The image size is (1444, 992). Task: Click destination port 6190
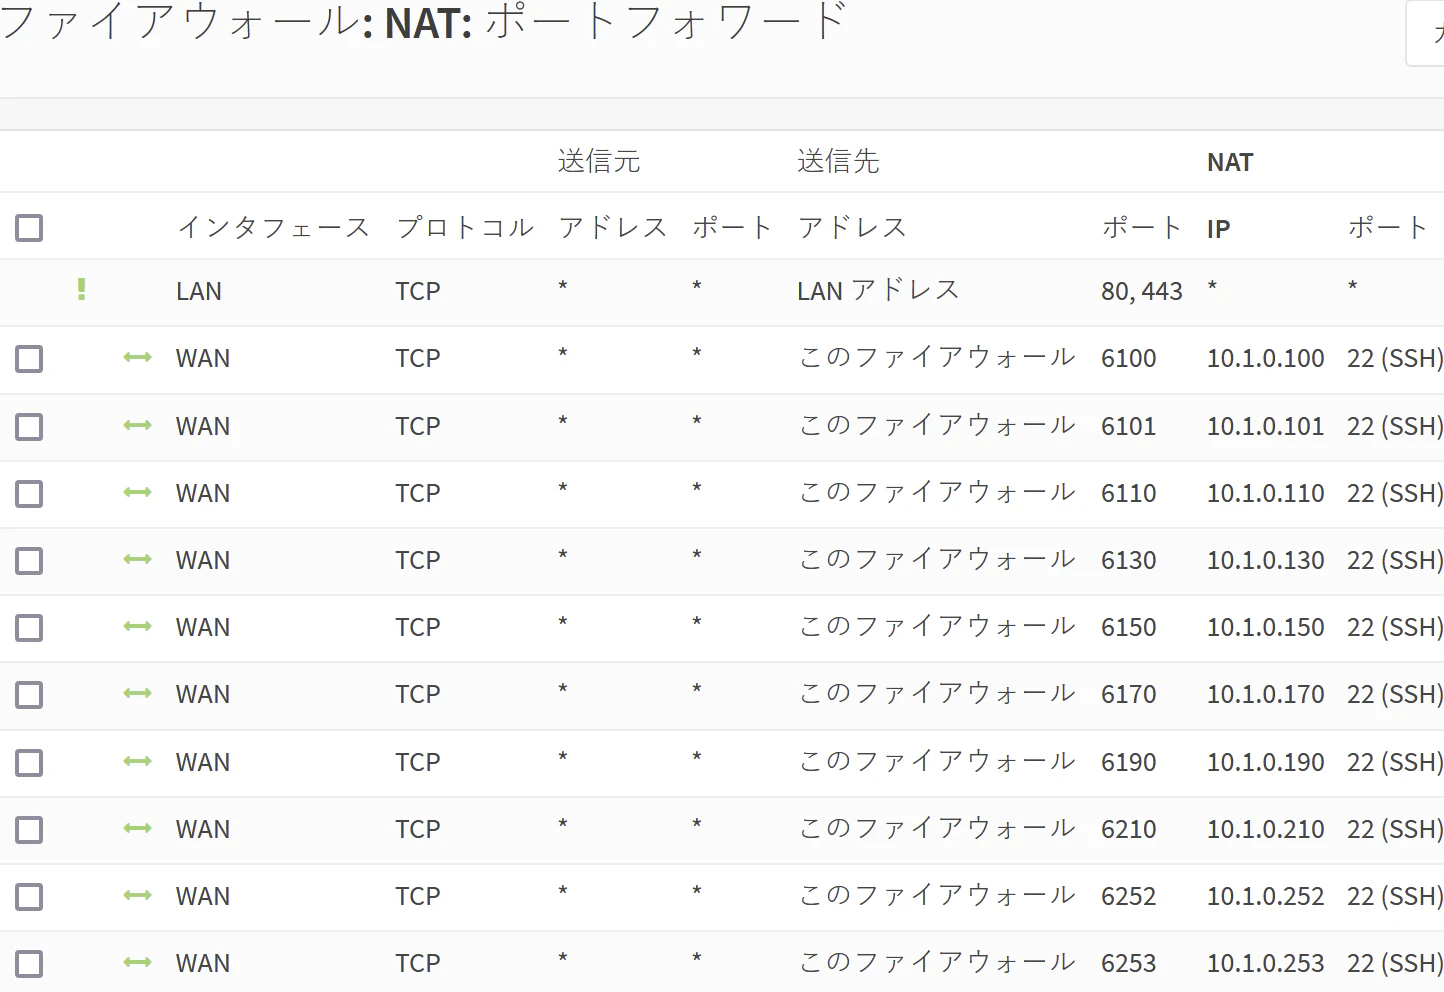(1128, 762)
